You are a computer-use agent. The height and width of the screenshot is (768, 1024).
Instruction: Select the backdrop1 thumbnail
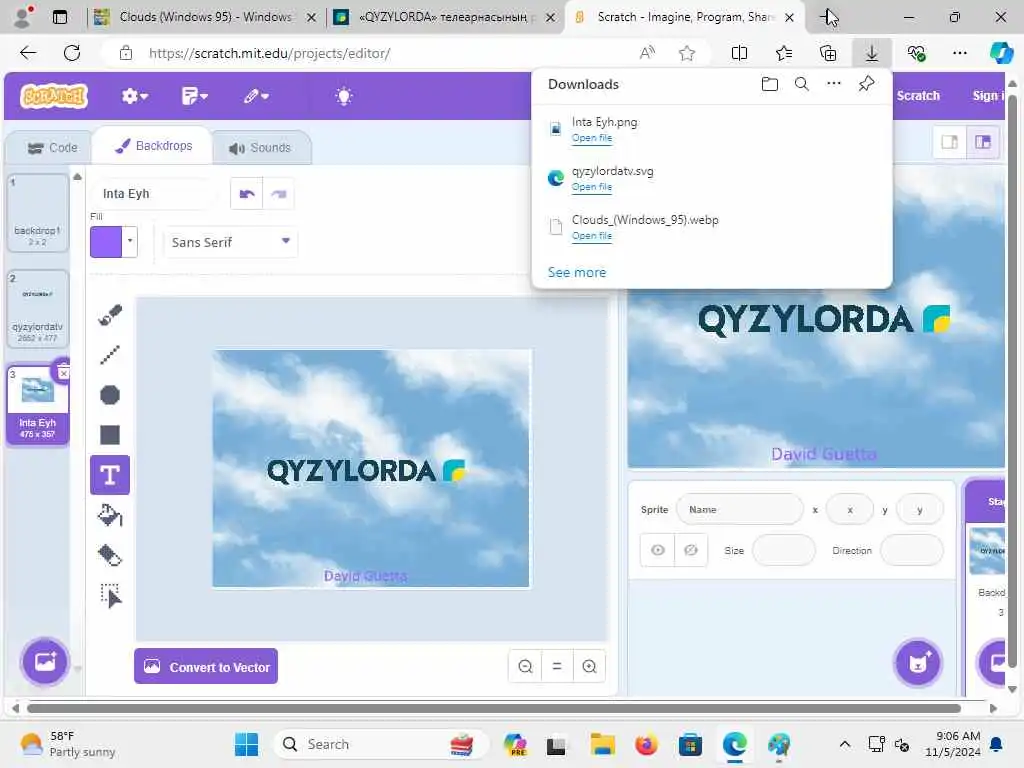click(38, 213)
